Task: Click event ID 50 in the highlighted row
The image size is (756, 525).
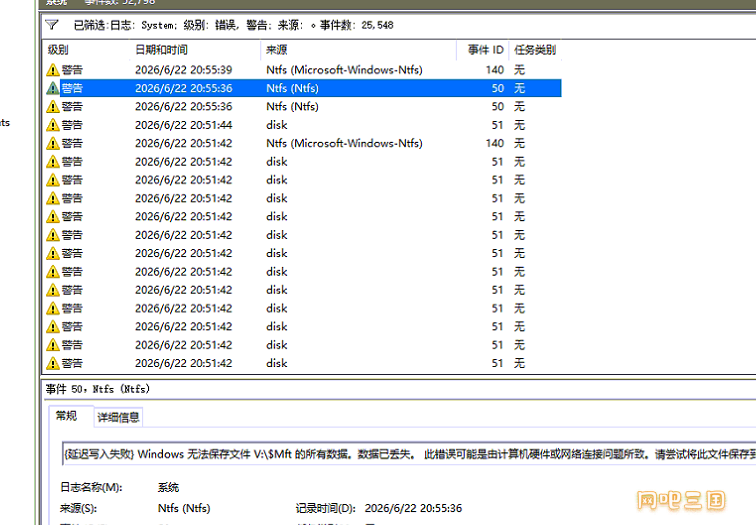Action: pyautogui.click(x=498, y=88)
